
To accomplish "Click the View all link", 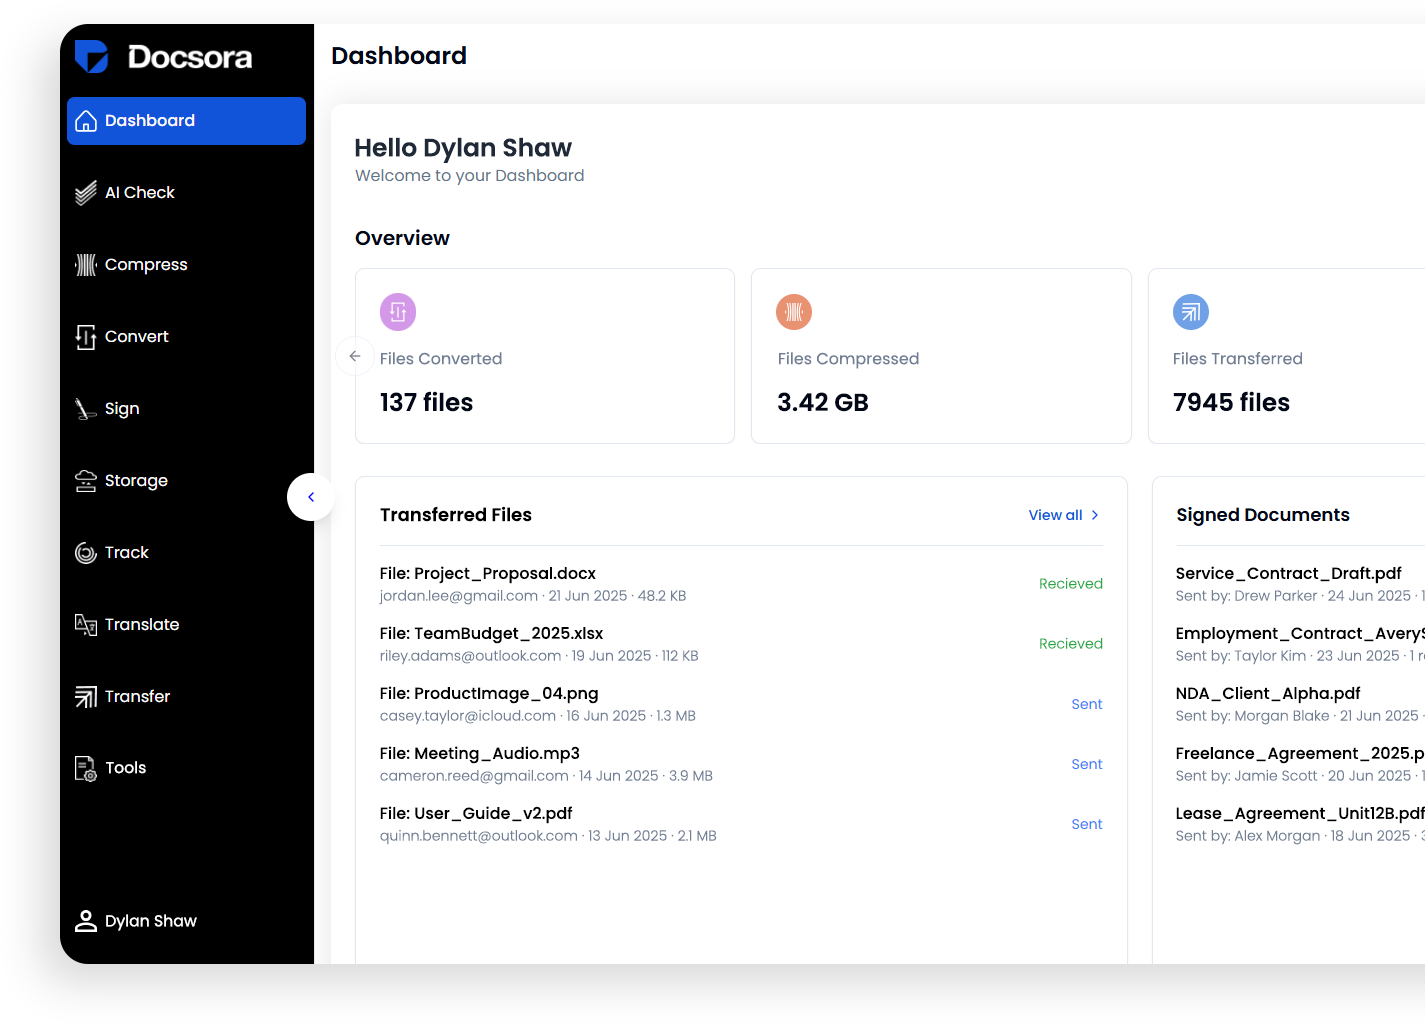I will pos(1055,515).
